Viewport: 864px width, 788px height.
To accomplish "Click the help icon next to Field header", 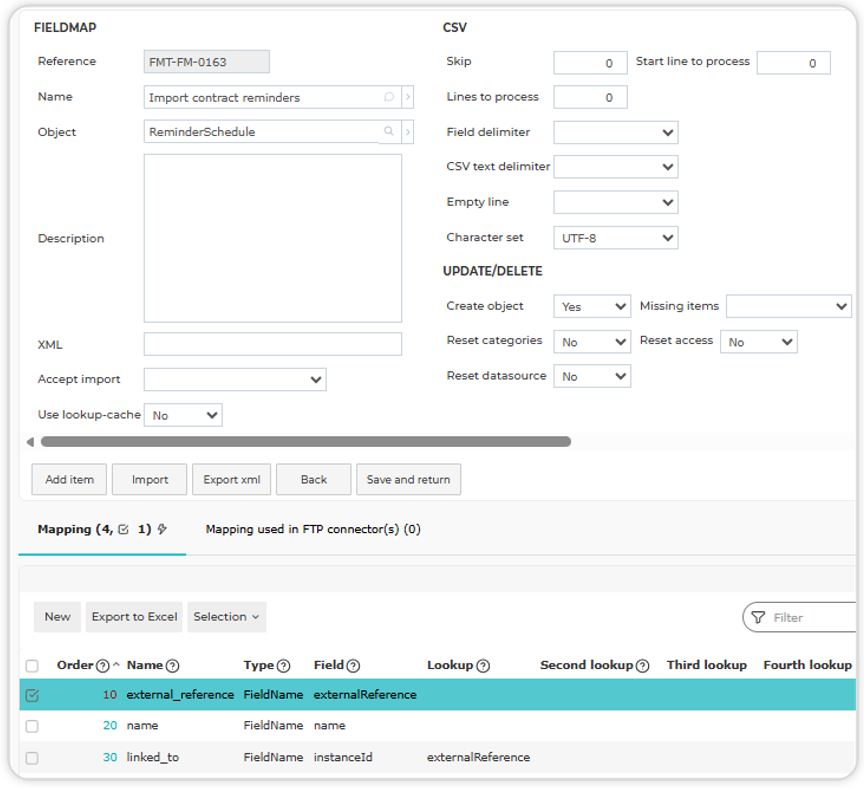I will click(x=353, y=666).
